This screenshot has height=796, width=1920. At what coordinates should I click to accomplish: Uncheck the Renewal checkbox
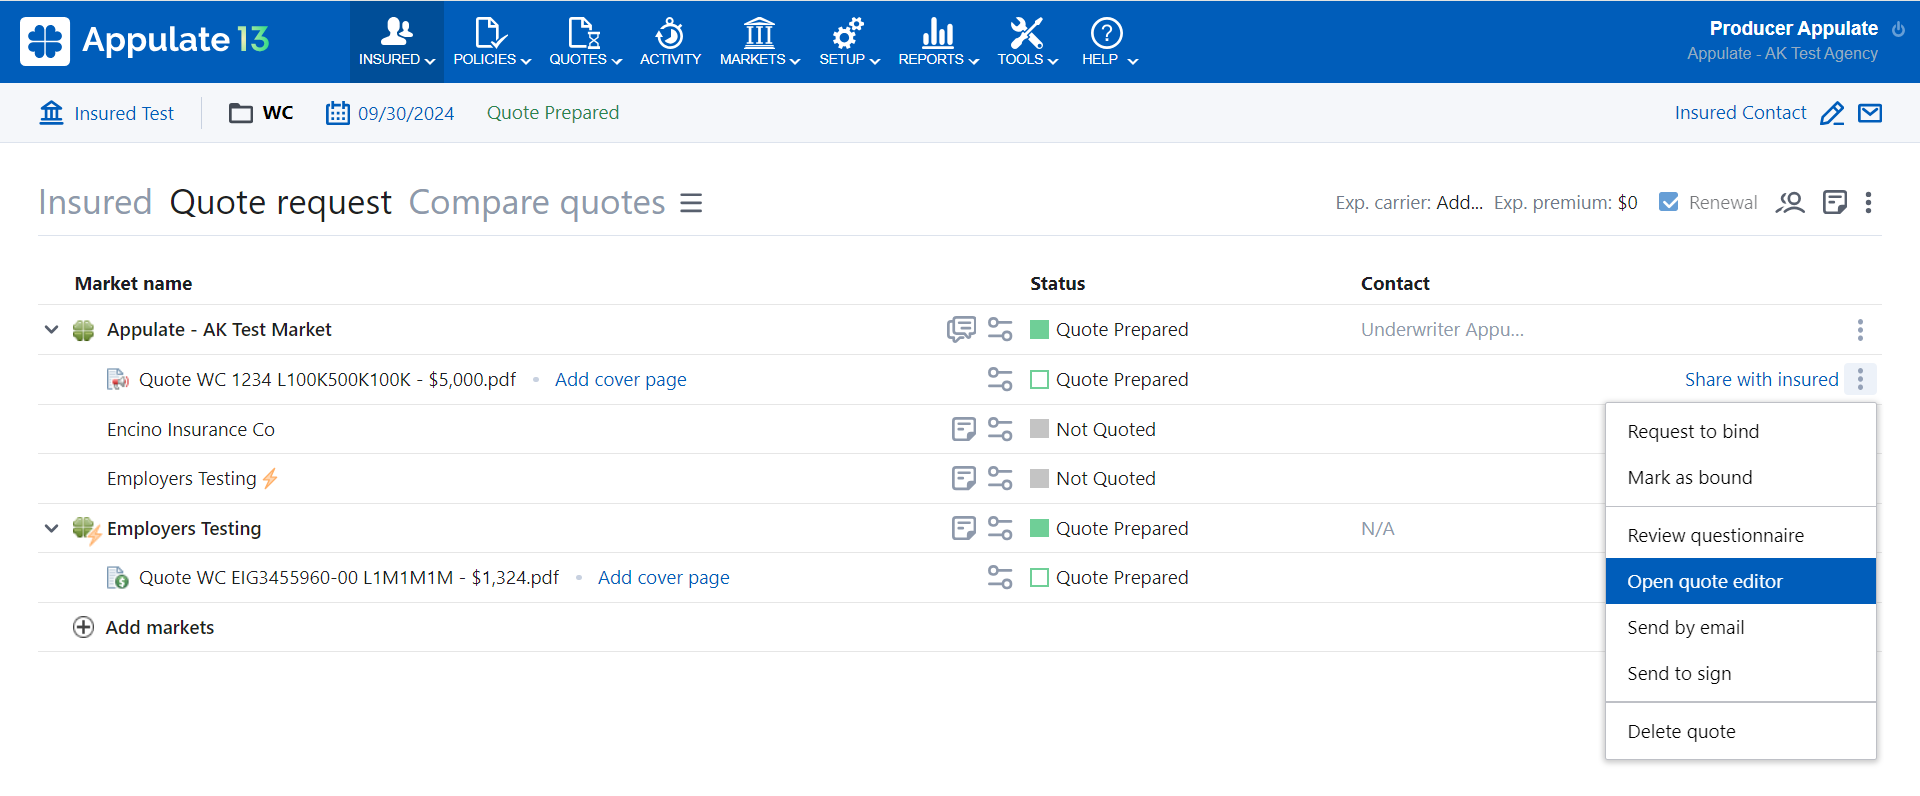click(1668, 202)
